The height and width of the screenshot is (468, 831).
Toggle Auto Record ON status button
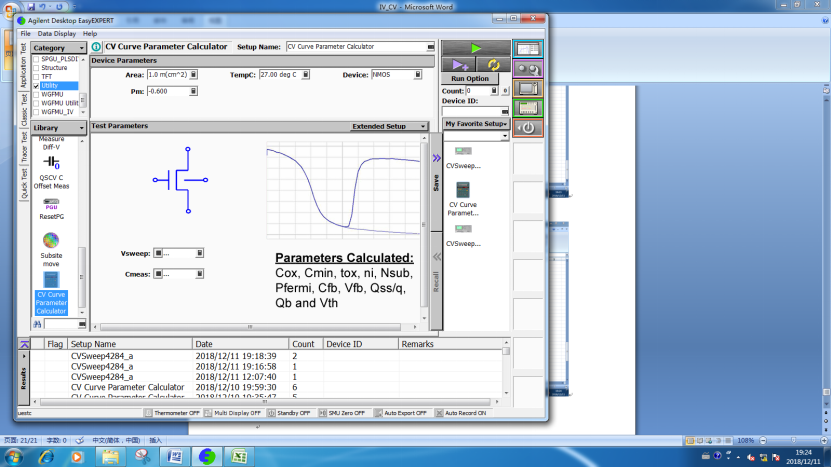click(x=461, y=413)
